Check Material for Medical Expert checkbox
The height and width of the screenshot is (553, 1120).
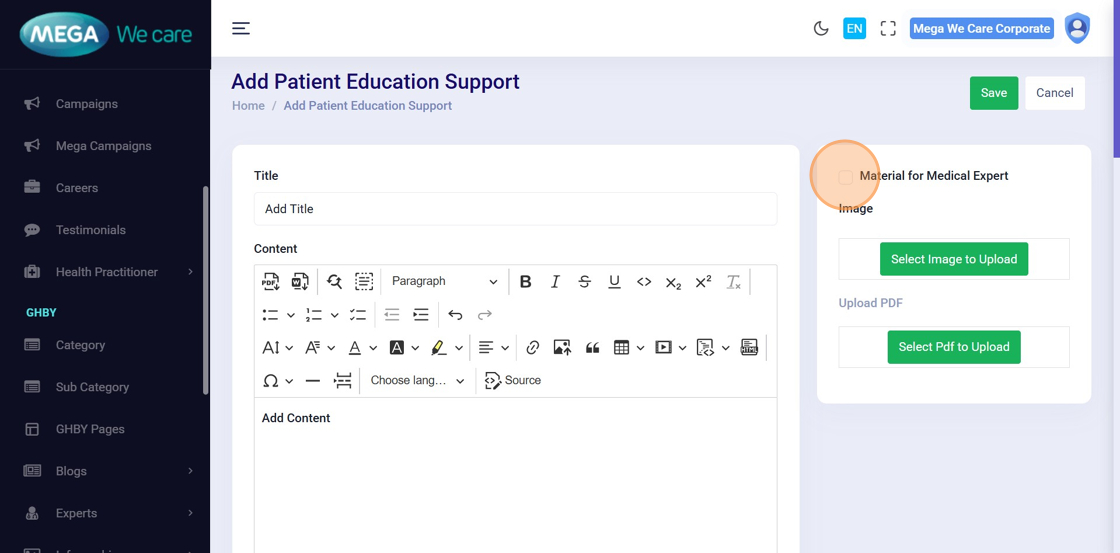coord(846,177)
